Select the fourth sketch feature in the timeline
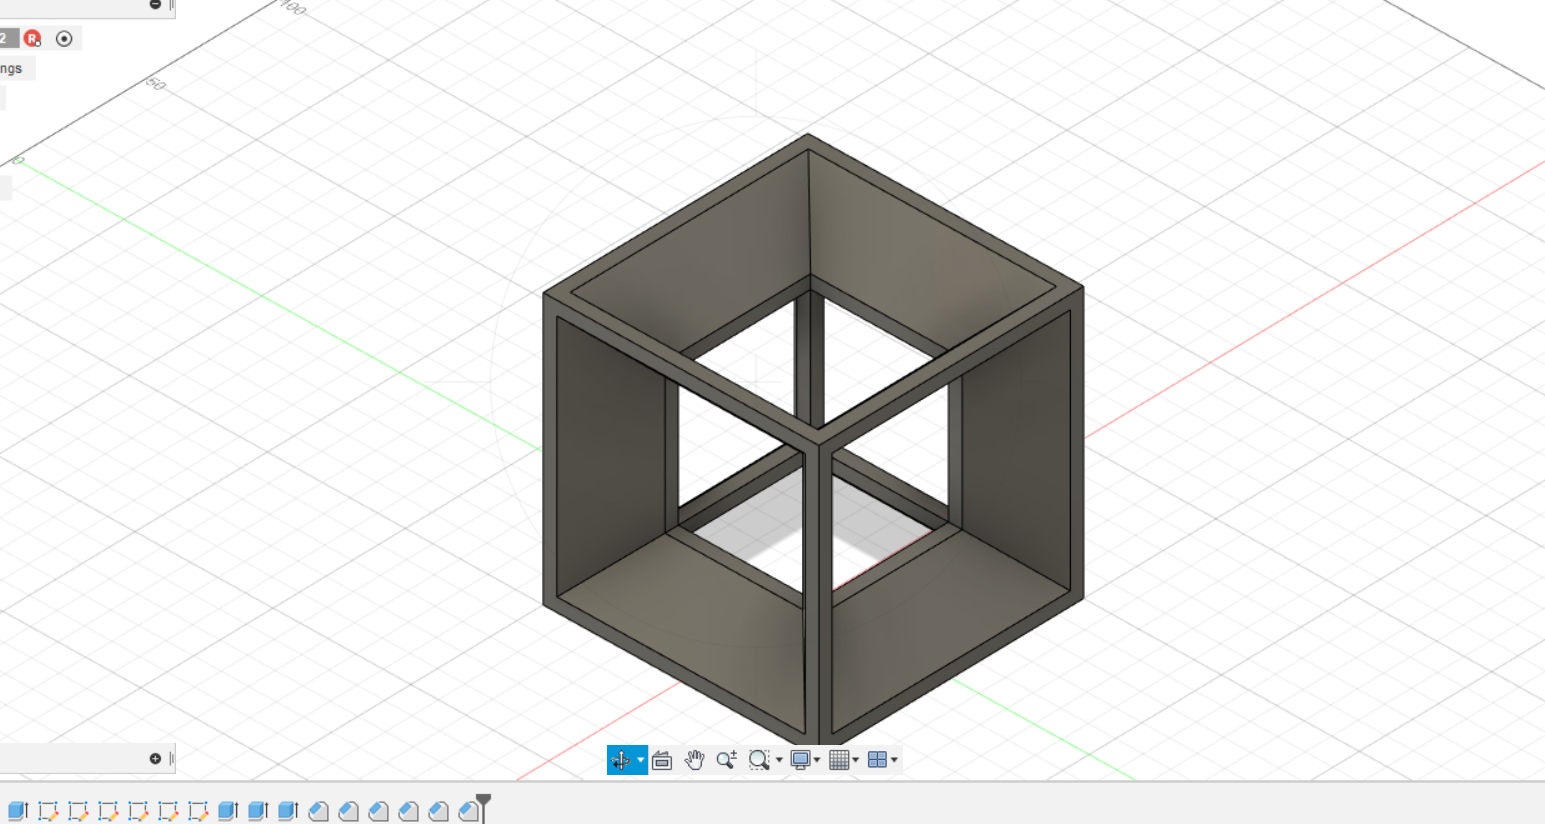The image size is (1545, 824). pyautogui.click(x=138, y=811)
